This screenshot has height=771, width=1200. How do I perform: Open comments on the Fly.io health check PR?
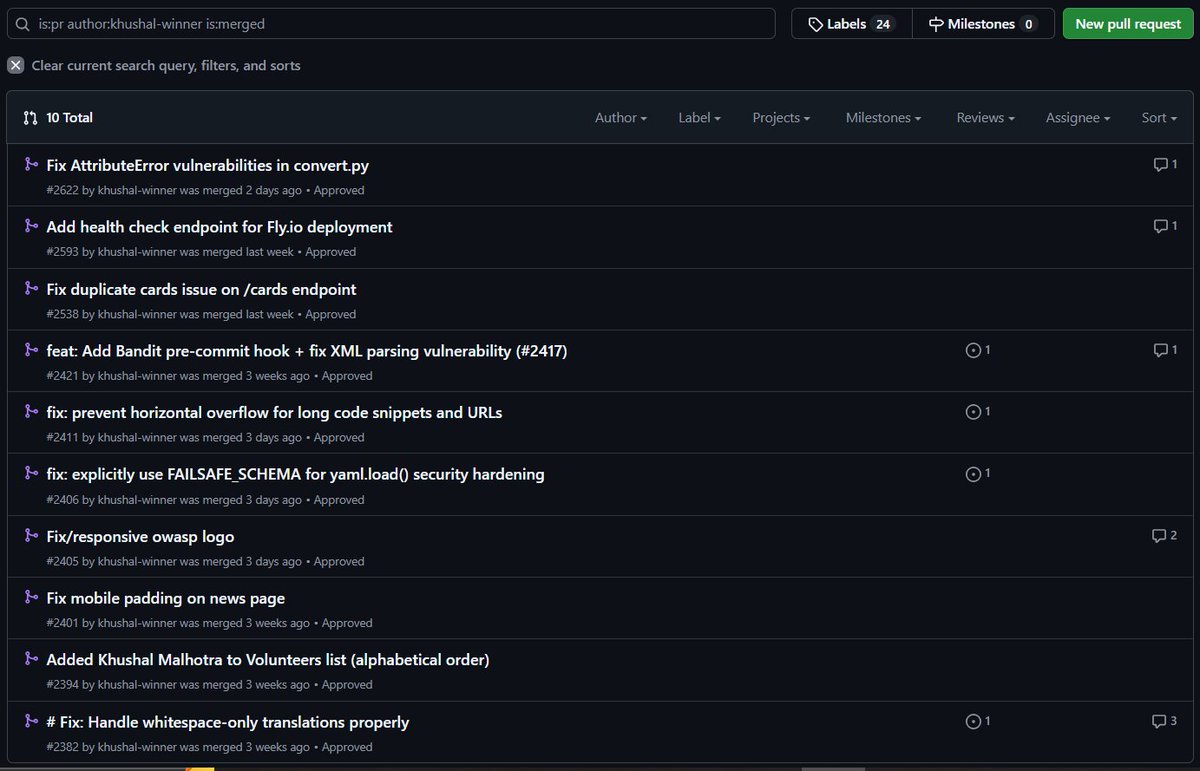[1165, 226]
